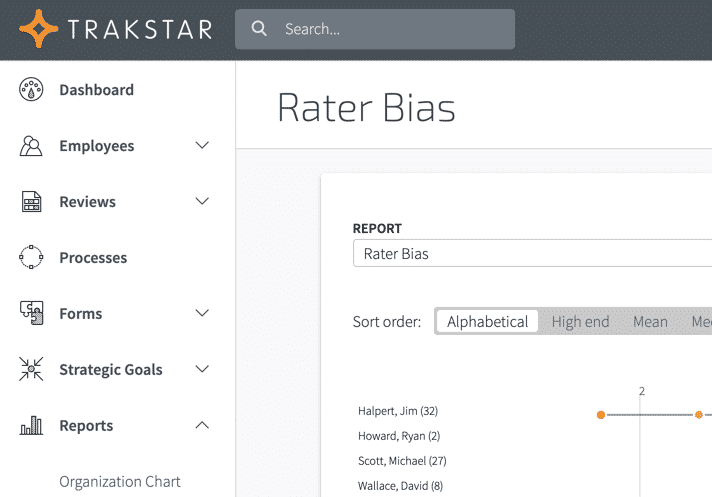Go to Processes in the sidebar
712x497 pixels.
point(93,258)
